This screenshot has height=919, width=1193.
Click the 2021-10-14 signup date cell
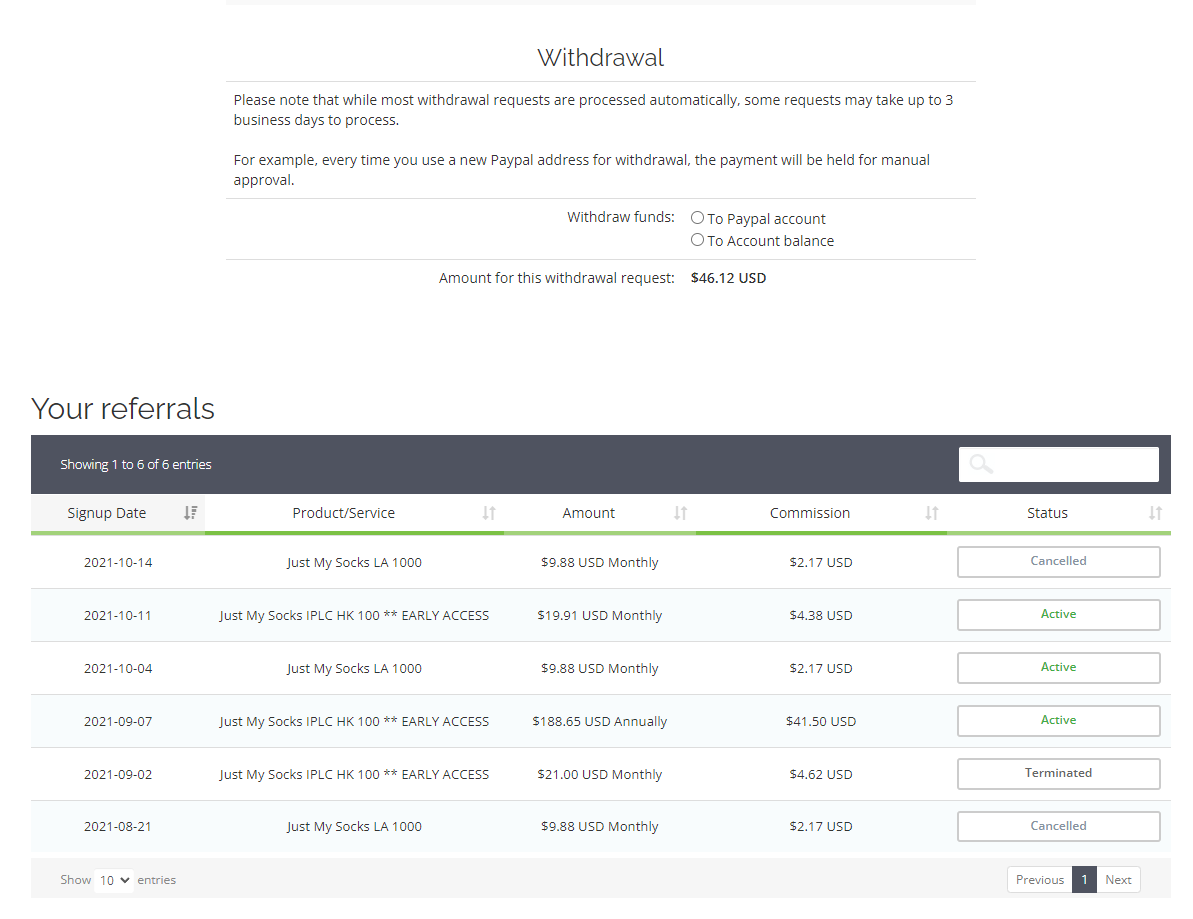[x=118, y=562]
